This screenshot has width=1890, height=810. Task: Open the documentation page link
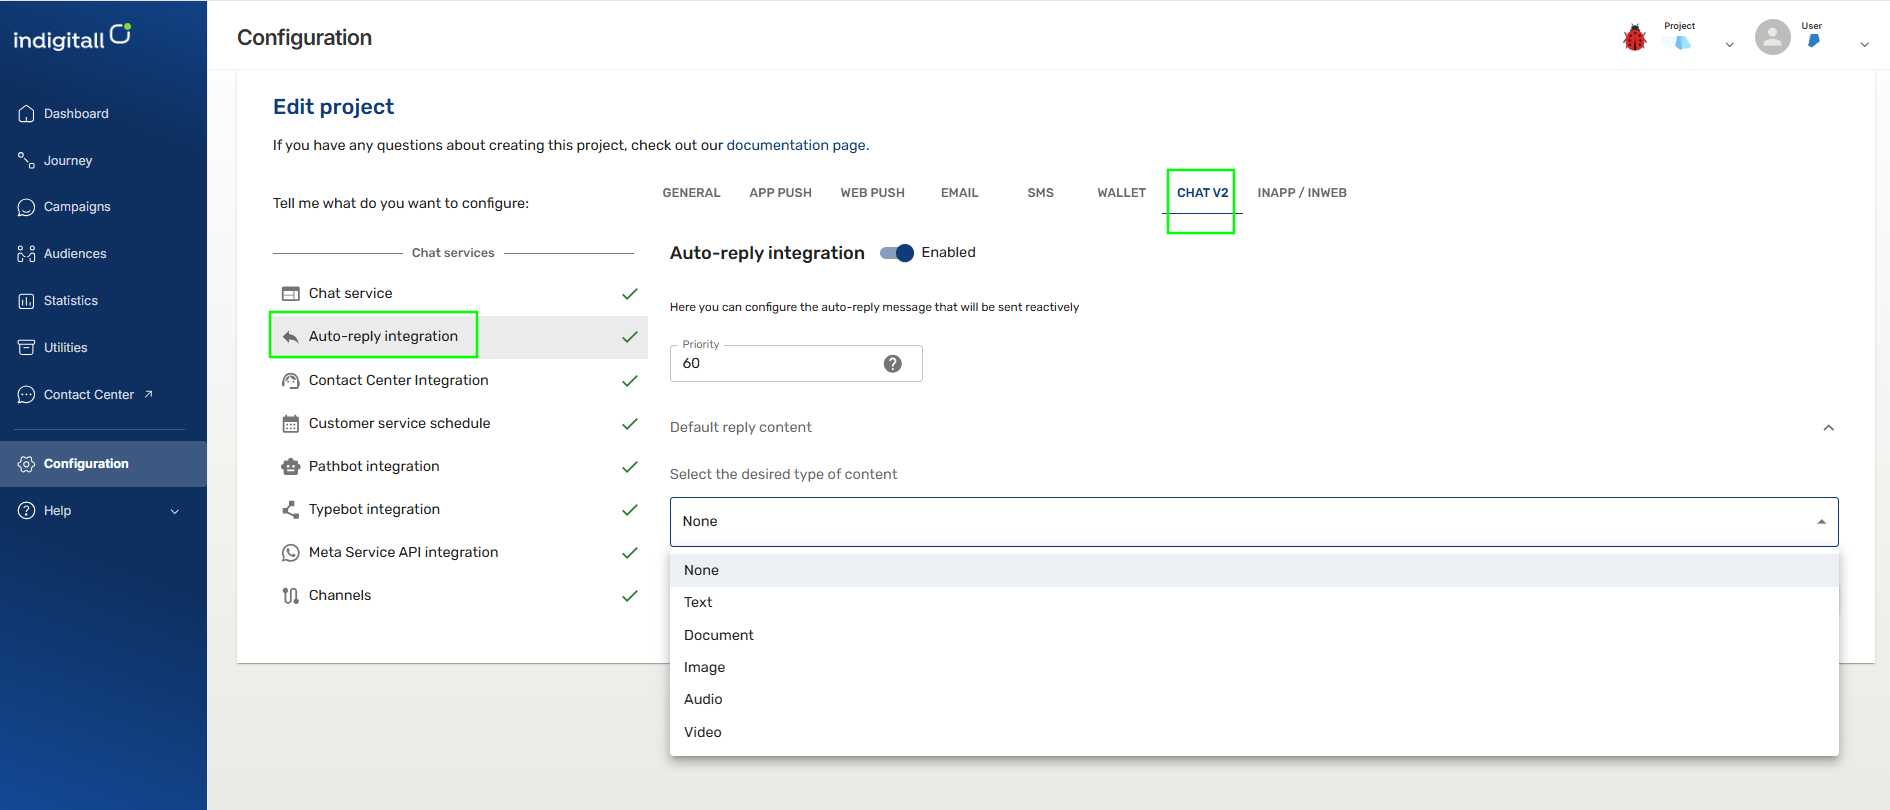click(796, 146)
